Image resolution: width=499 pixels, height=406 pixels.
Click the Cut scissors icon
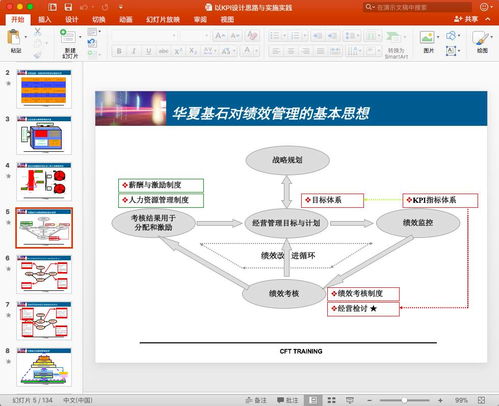(x=38, y=32)
